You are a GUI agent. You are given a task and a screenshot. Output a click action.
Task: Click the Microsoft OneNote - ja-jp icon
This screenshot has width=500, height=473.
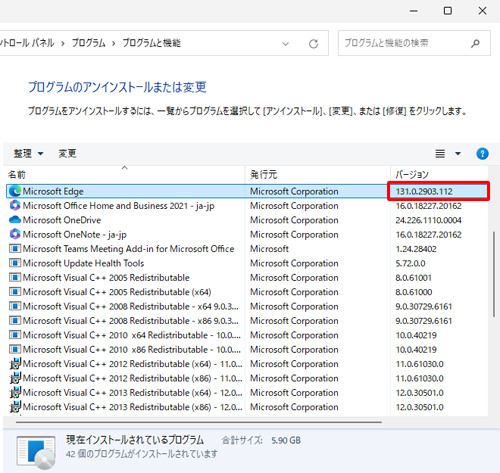pyautogui.click(x=15, y=234)
